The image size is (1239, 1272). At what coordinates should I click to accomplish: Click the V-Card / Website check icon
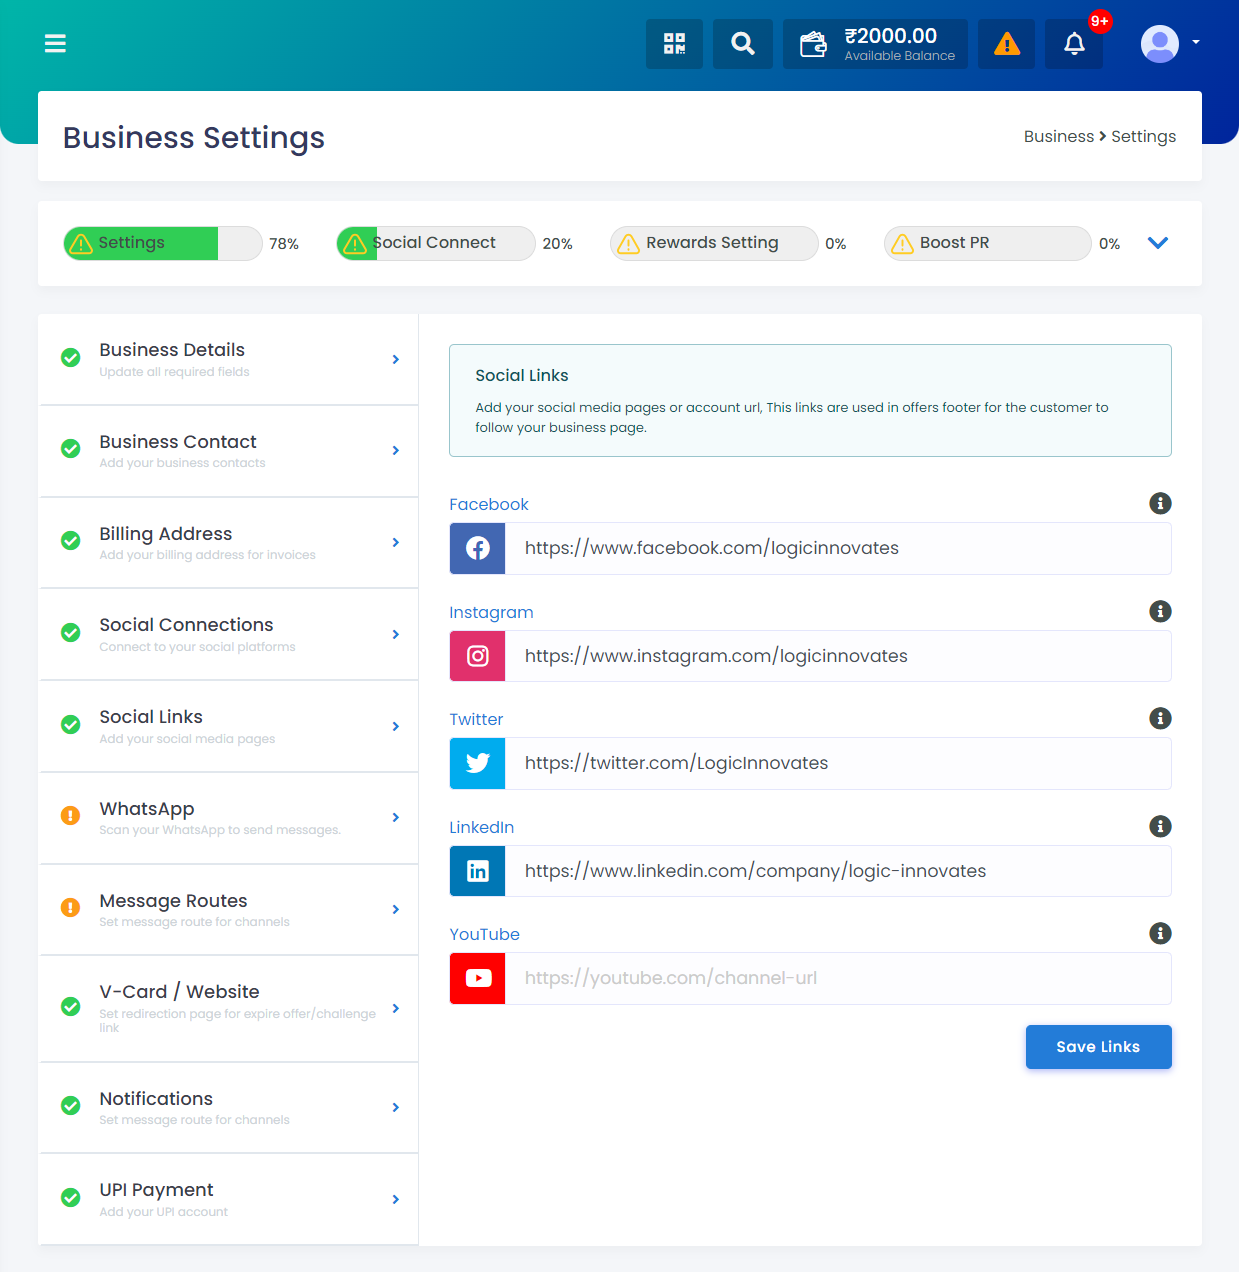71,1006
